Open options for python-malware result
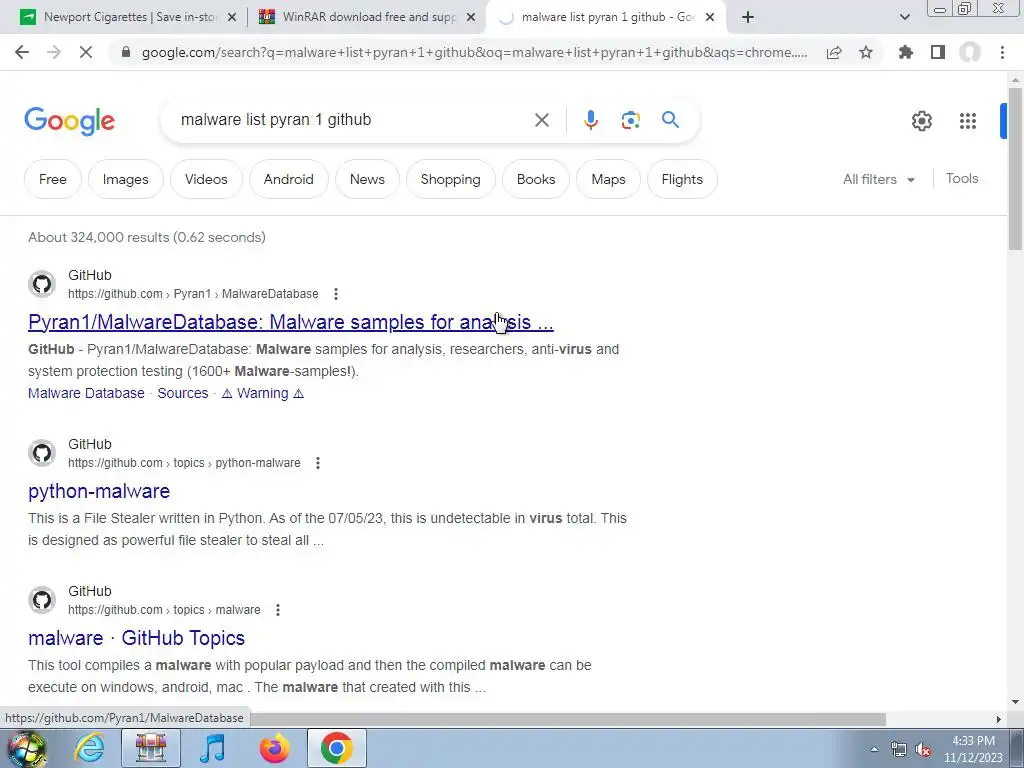 317,463
